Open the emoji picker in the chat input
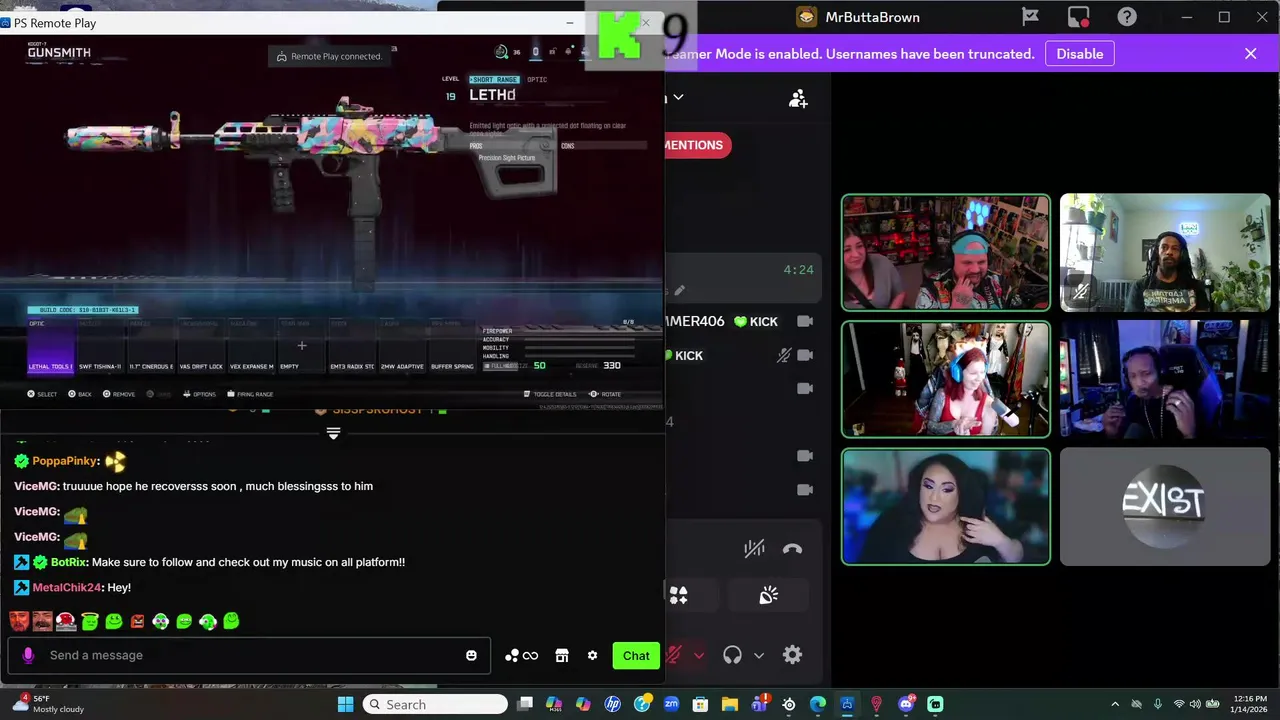Image resolution: width=1280 pixels, height=720 pixels. (471, 655)
